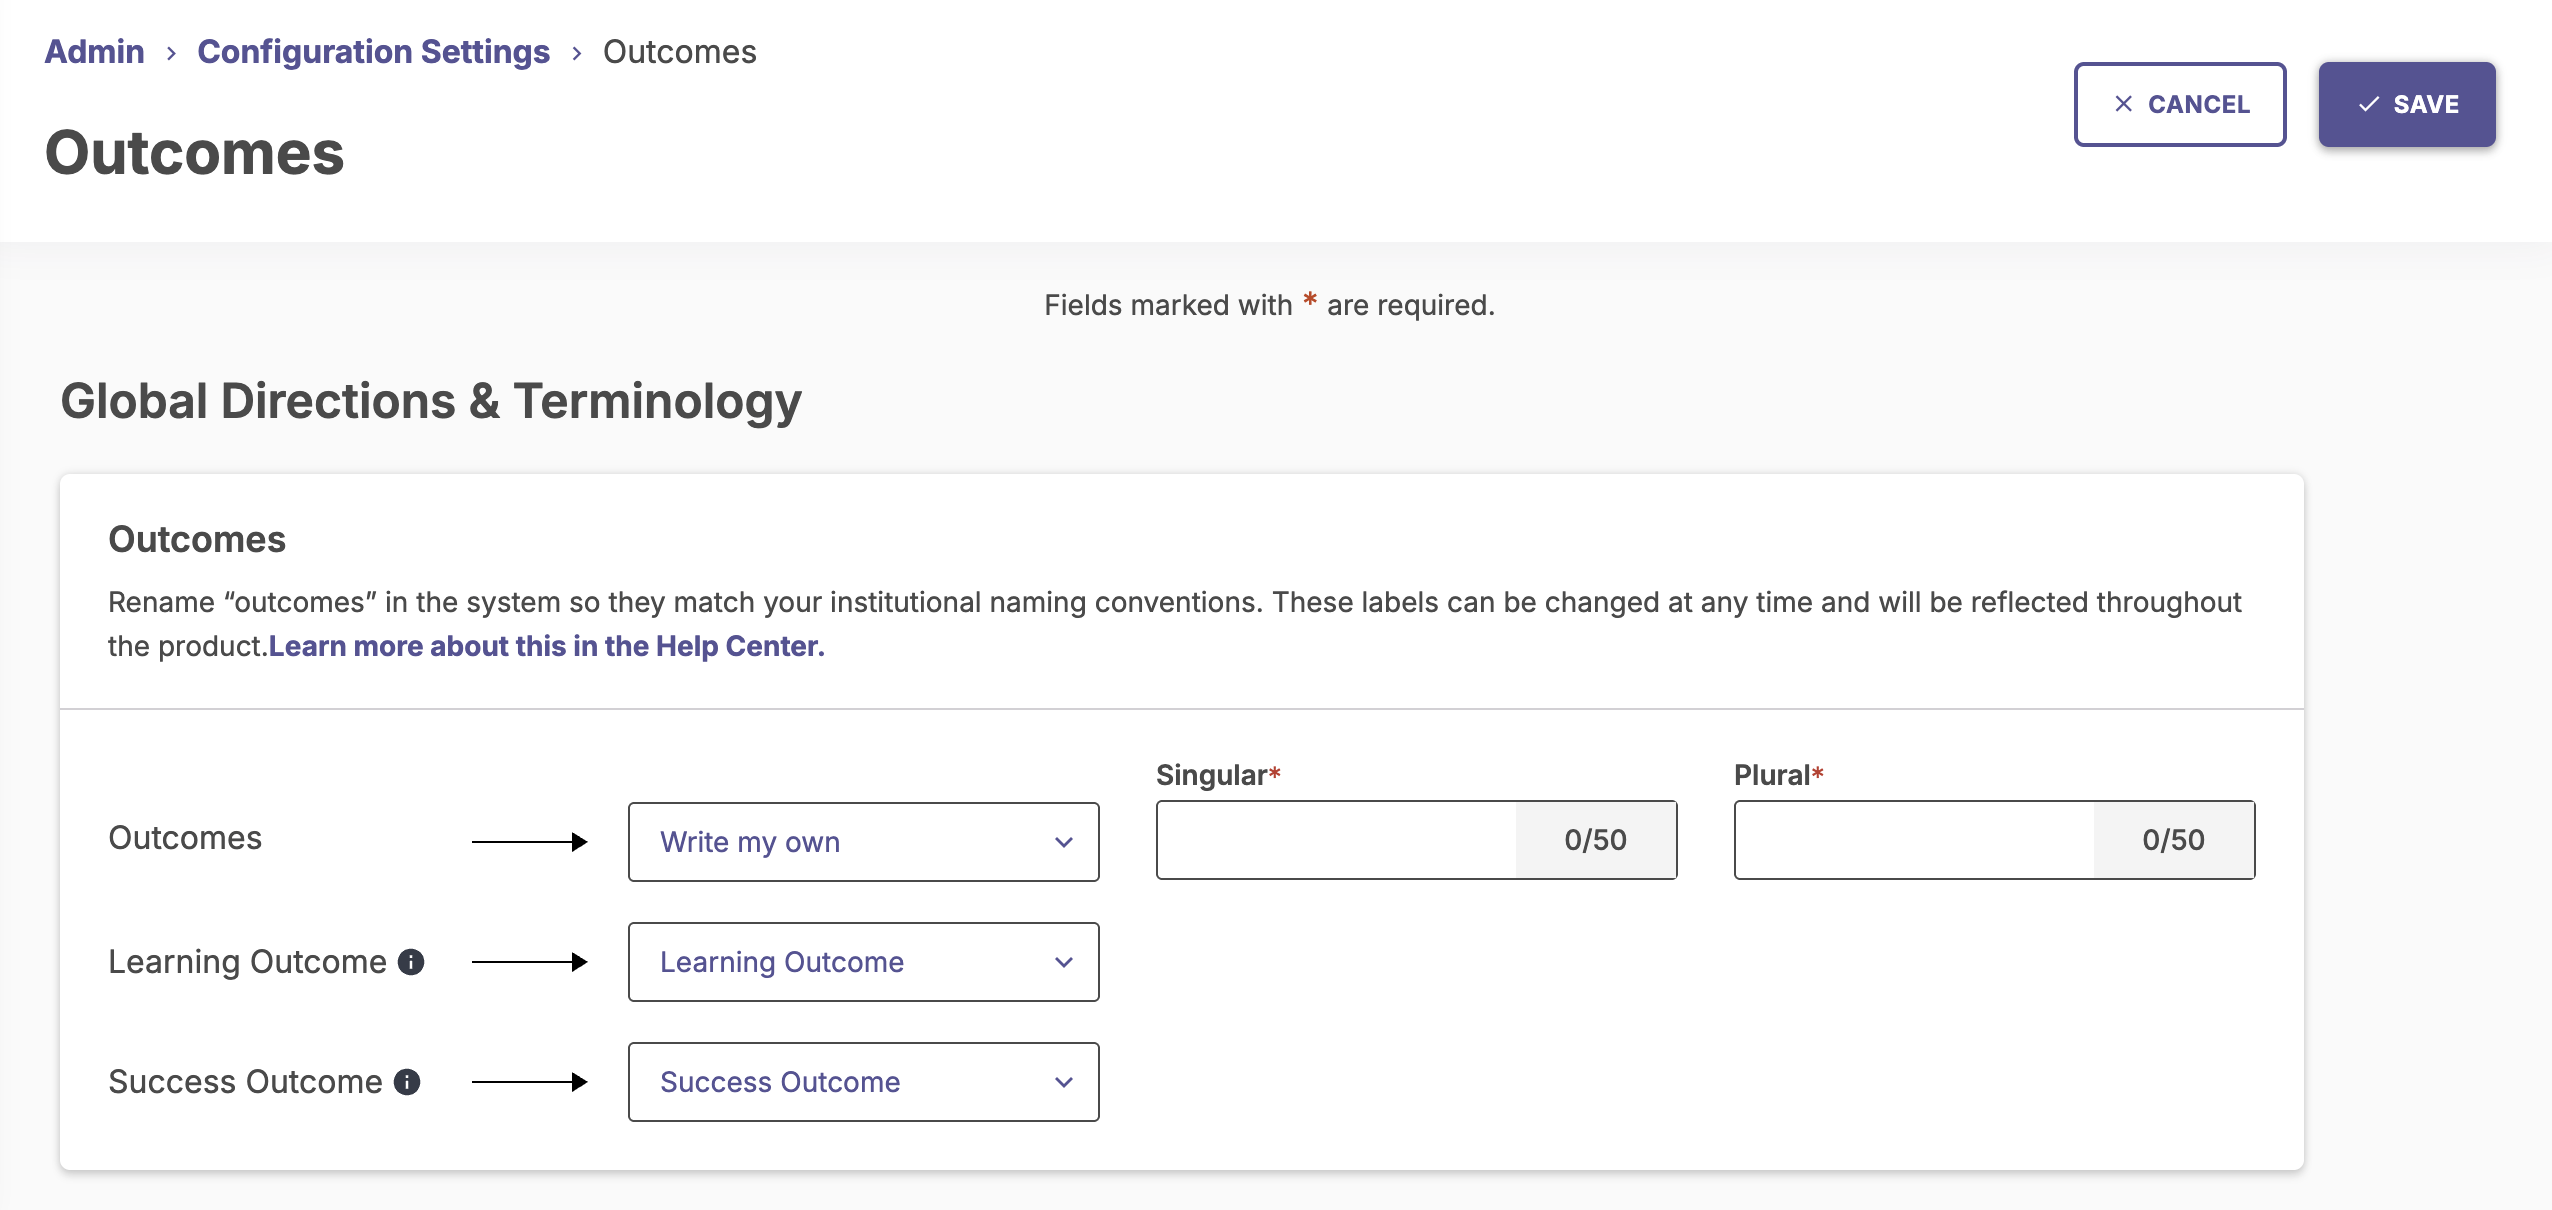The height and width of the screenshot is (1210, 2552).
Task: Open the Help Center learn more link
Action: 546,646
